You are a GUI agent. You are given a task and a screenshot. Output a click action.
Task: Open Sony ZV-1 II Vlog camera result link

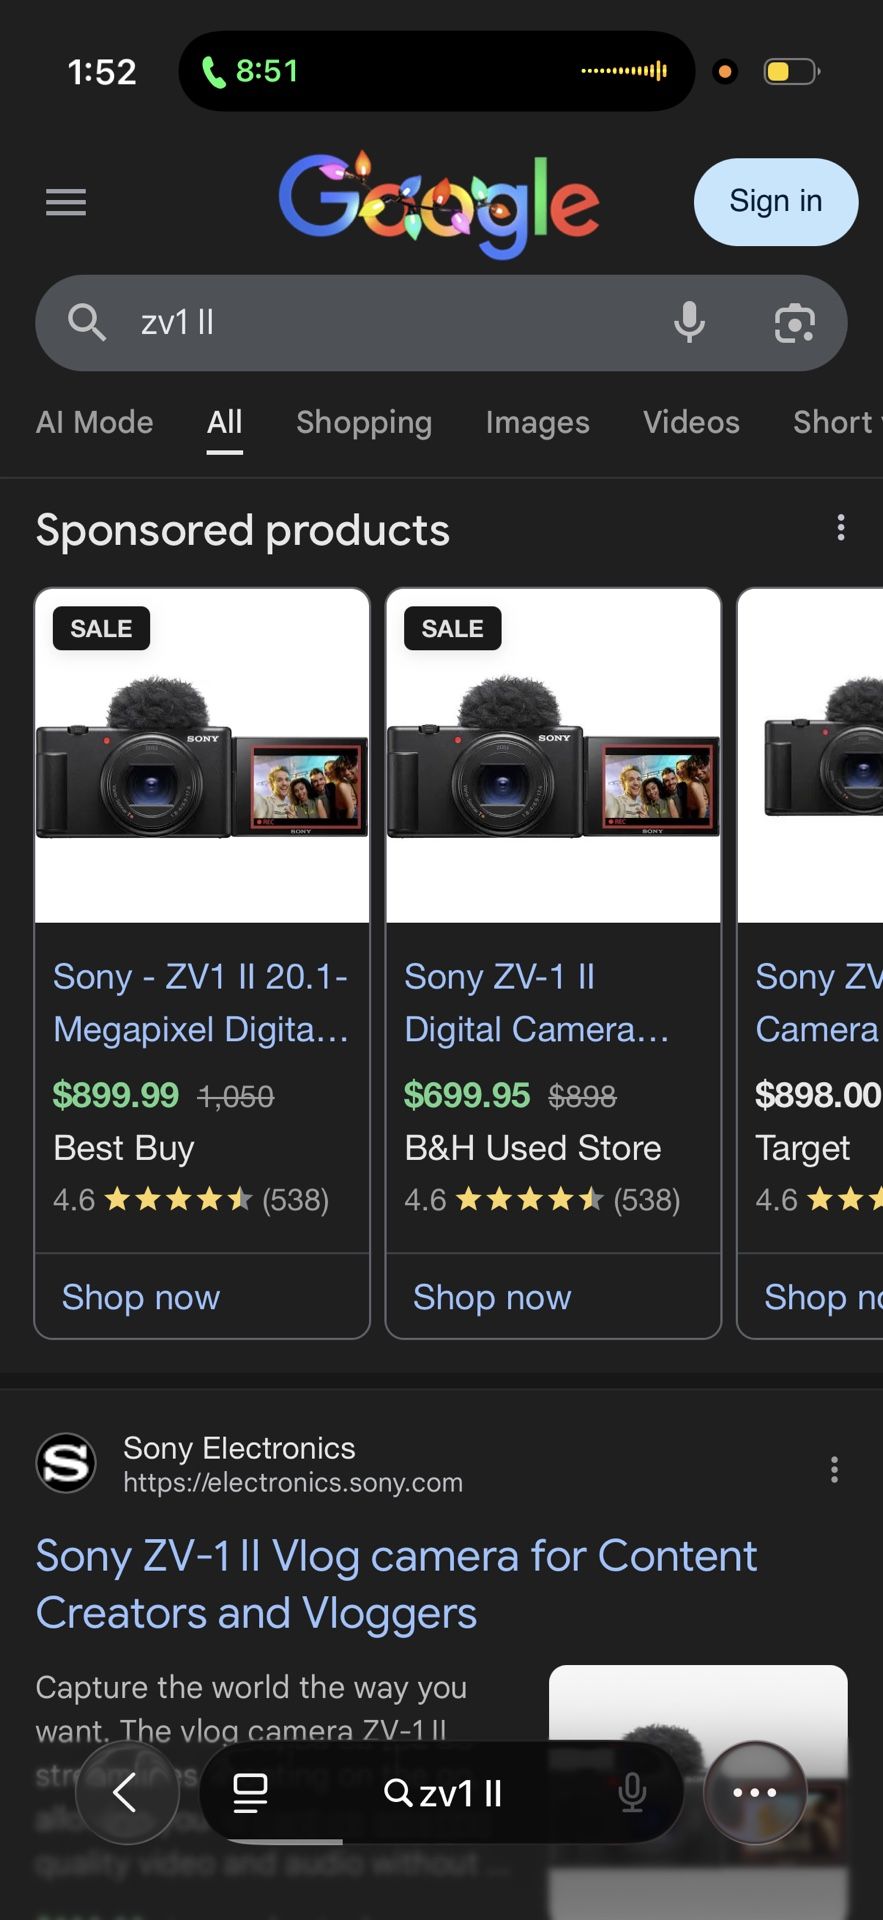(x=396, y=1584)
